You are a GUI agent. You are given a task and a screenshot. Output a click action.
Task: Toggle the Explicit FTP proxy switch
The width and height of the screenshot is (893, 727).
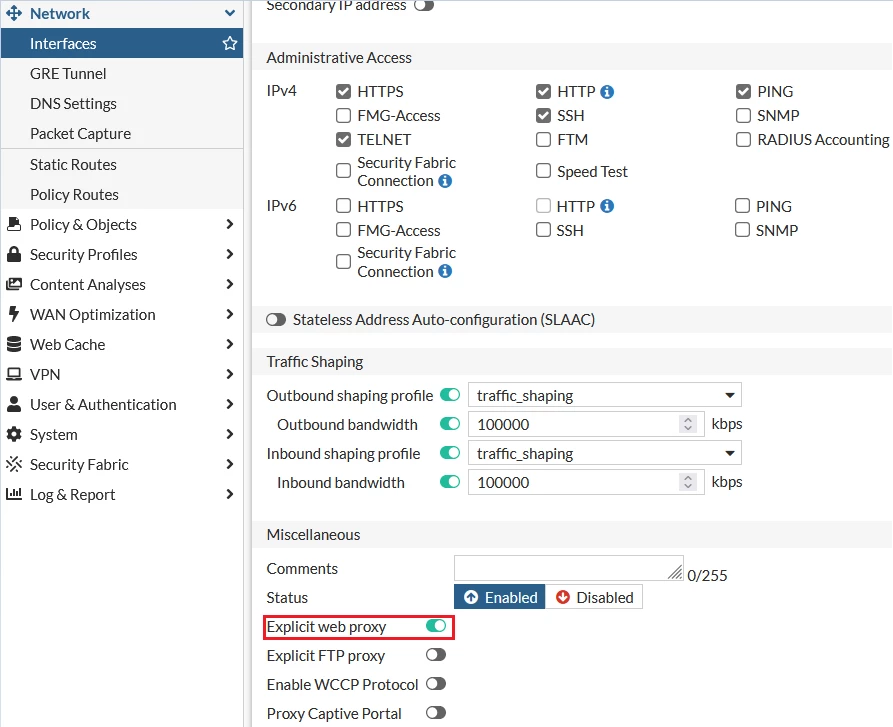click(x=436, y=655)
